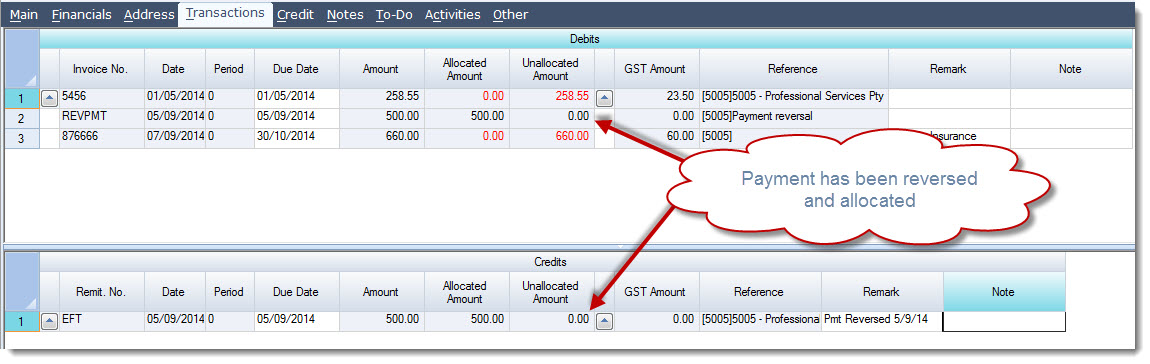This screenshot has width=1150, height=364.
Task: Select the Transactions tab
Action: point(224,14)
